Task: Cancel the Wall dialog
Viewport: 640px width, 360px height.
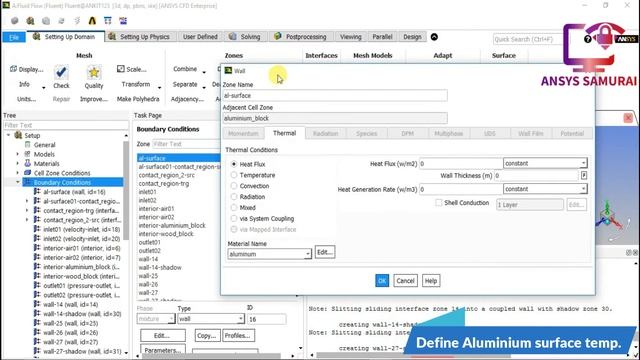Action: [x=405, y=281]
